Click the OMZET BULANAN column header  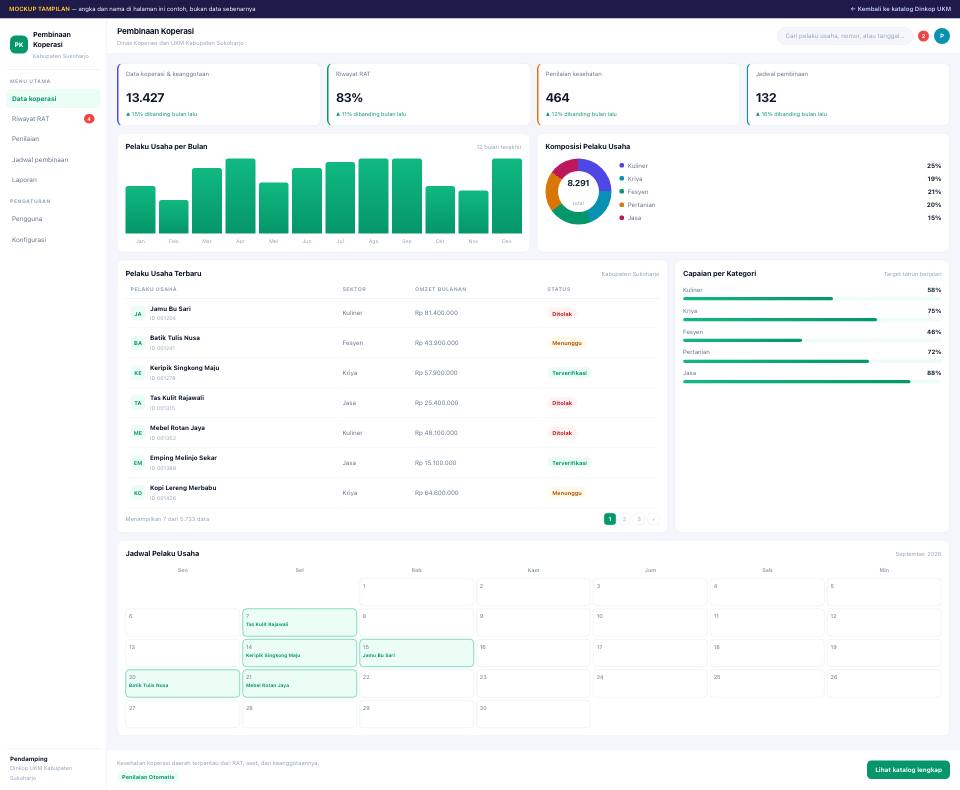(440, 289)
